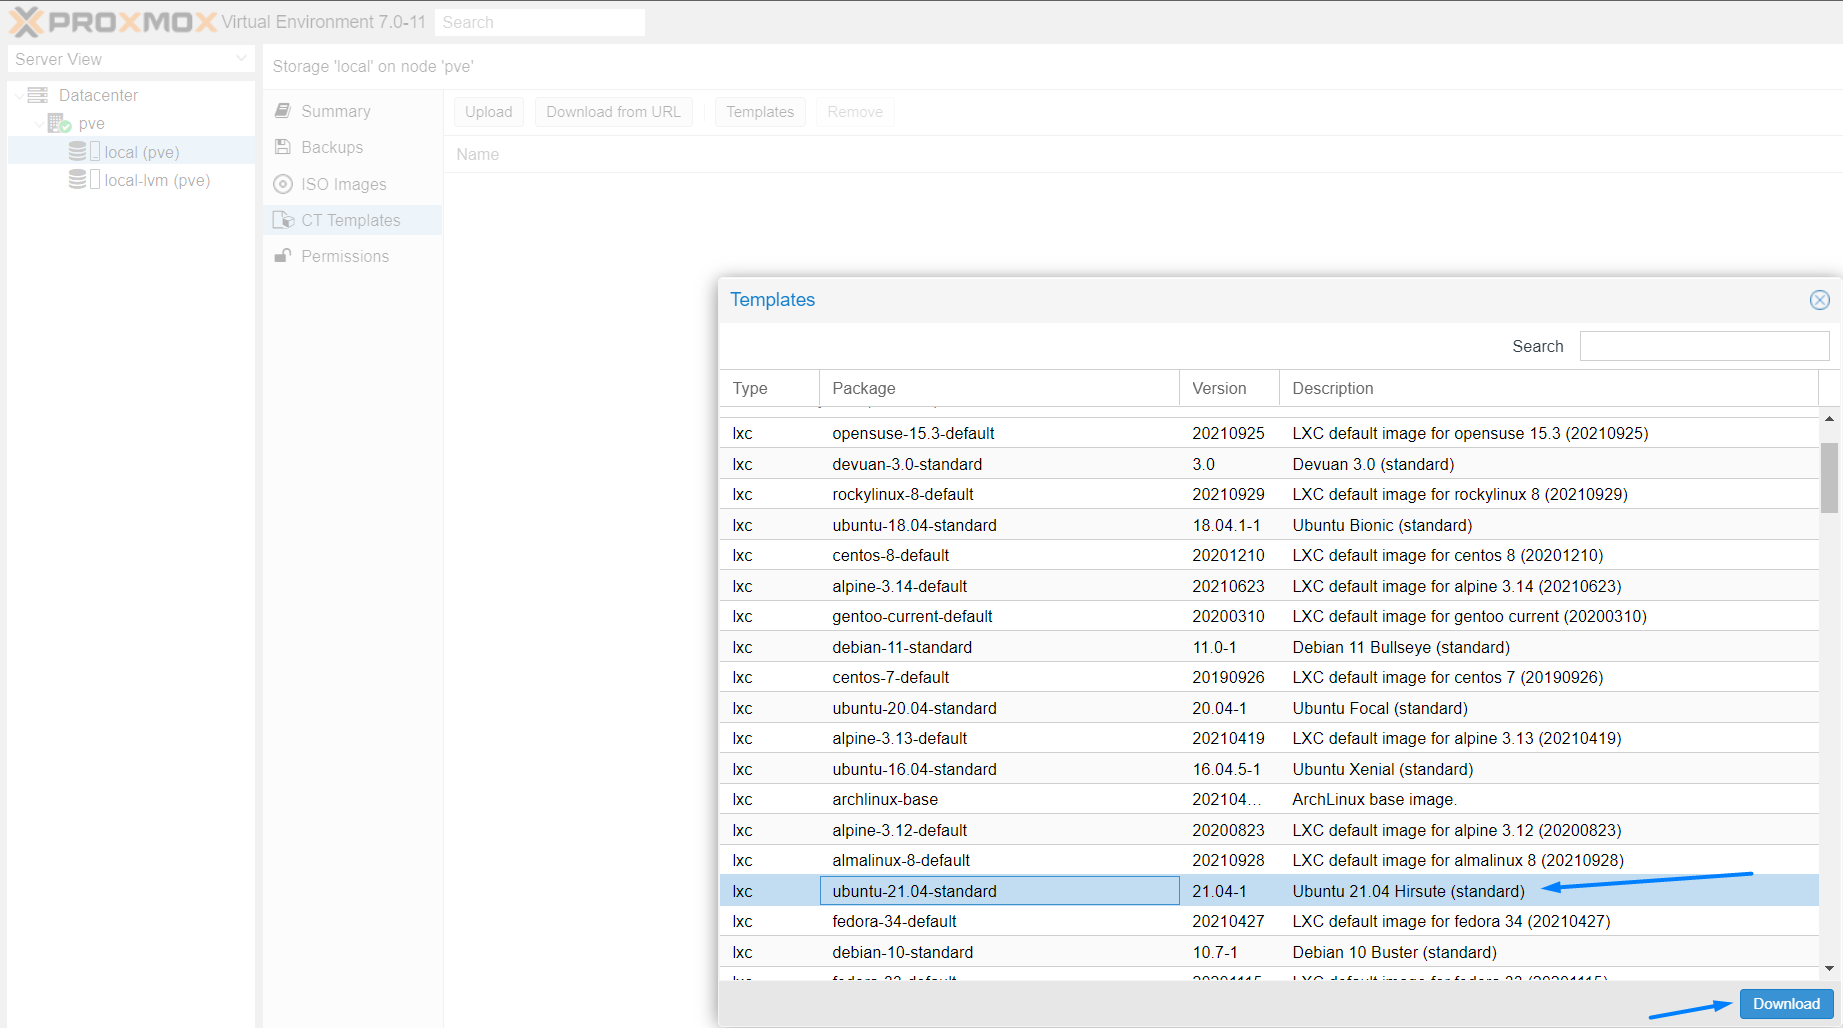Click the template list scrollbar thumb
This screenshot has width=1843, height=1028.
pos(1829,478)
